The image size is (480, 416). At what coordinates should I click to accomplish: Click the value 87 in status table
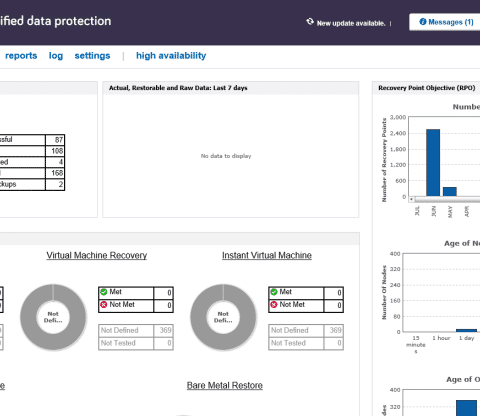pyautogui.click(x=59, y=140)
